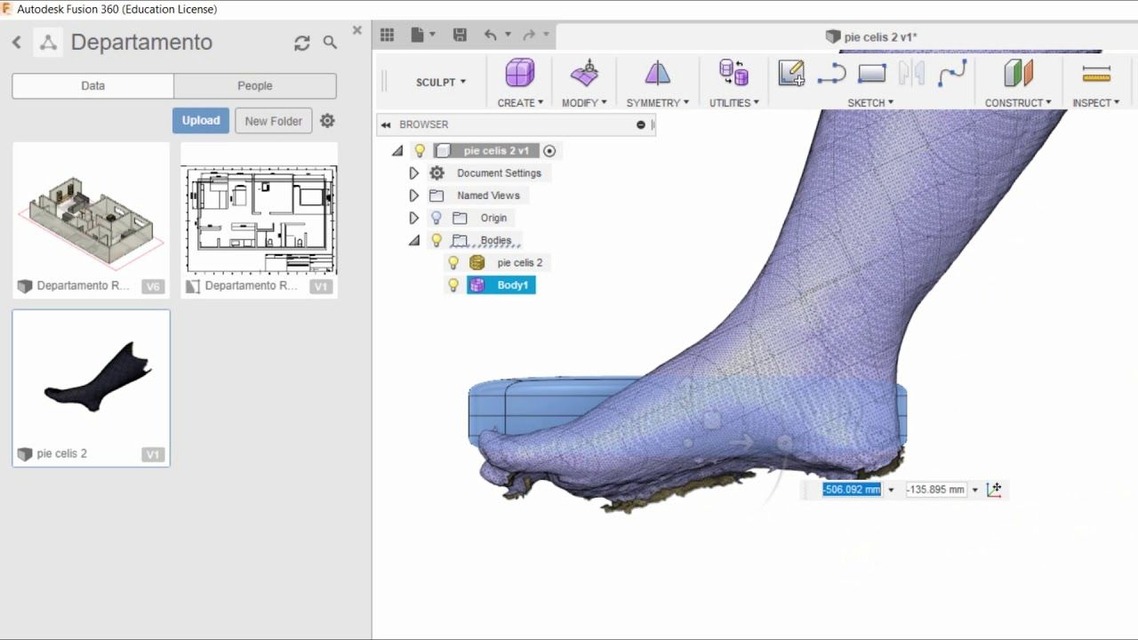
Task: Toggle the Origin folder visibility bulb
Action: (436, 218)
